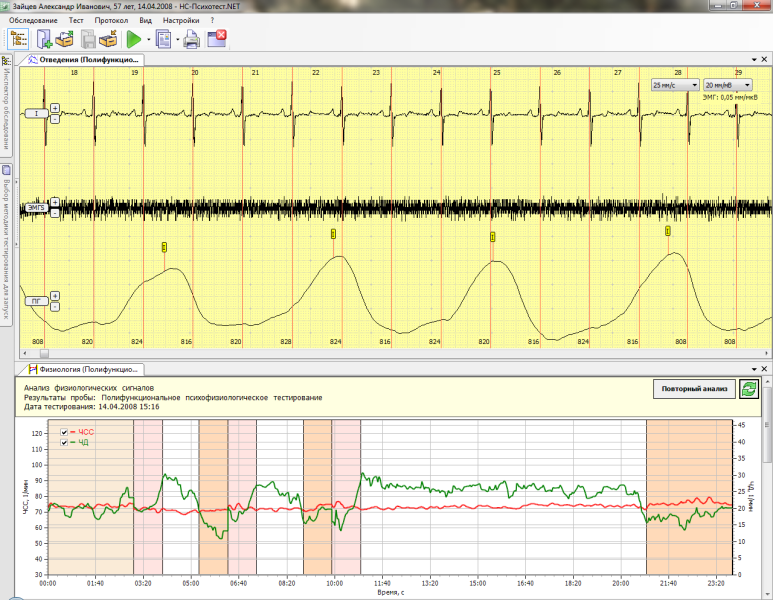Click the protocol report icon

pyautogui.click(x=164, y=40)
